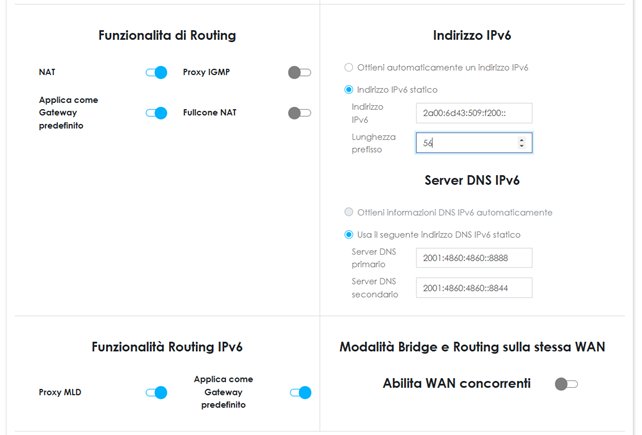Toggle default gateway switch under Funzionalità Routing IPv6
This screenshot has height=435, width=642.
[x=300, y=393]
